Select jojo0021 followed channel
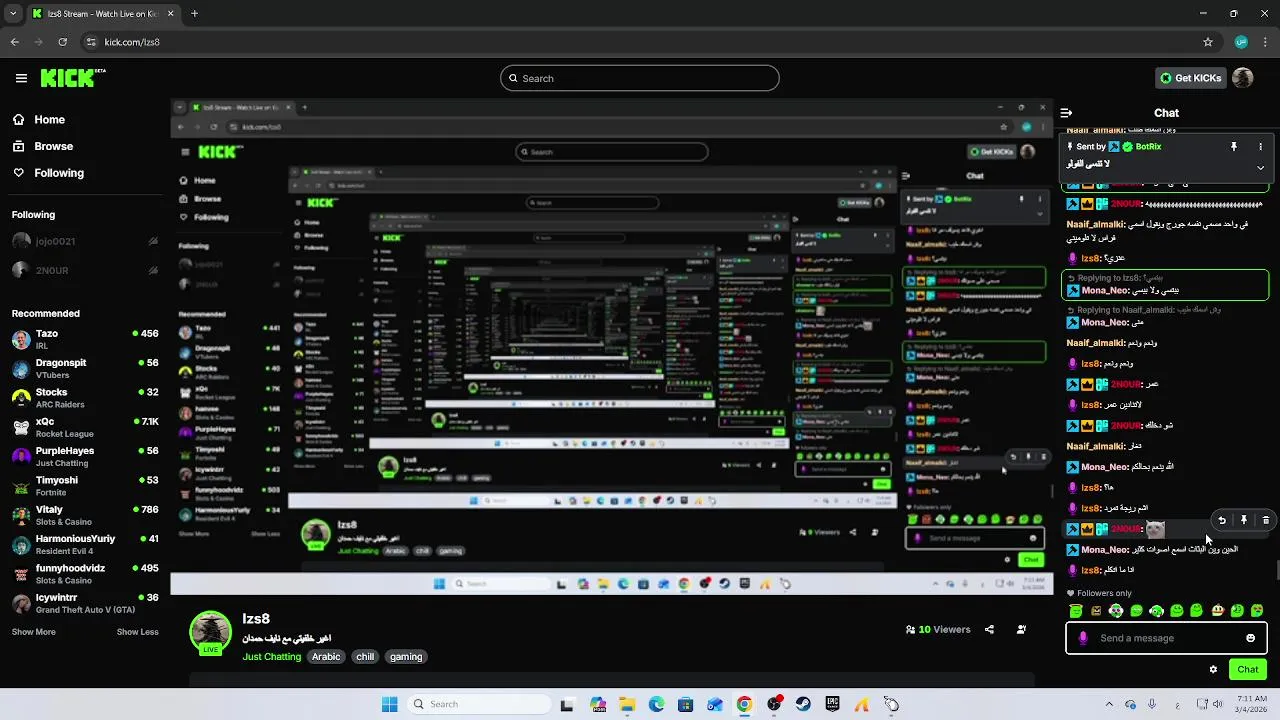This screenshot has height=720, width=1280. coord(85,241)
